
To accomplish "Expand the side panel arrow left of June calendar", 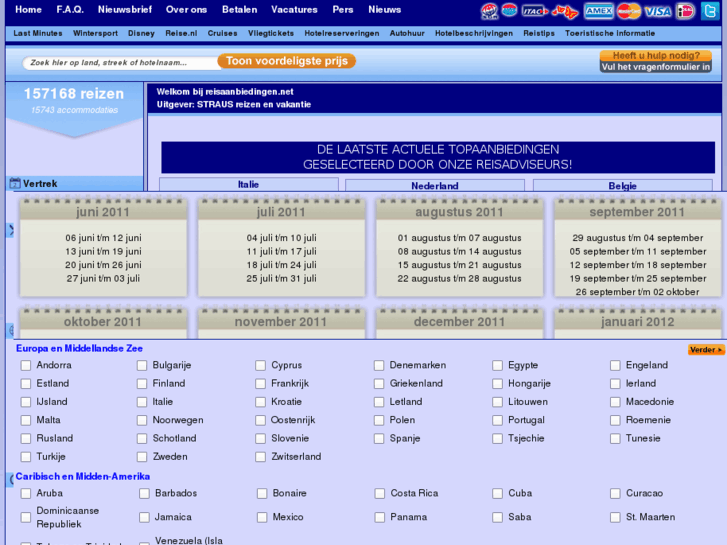I will tap(11, 230).
